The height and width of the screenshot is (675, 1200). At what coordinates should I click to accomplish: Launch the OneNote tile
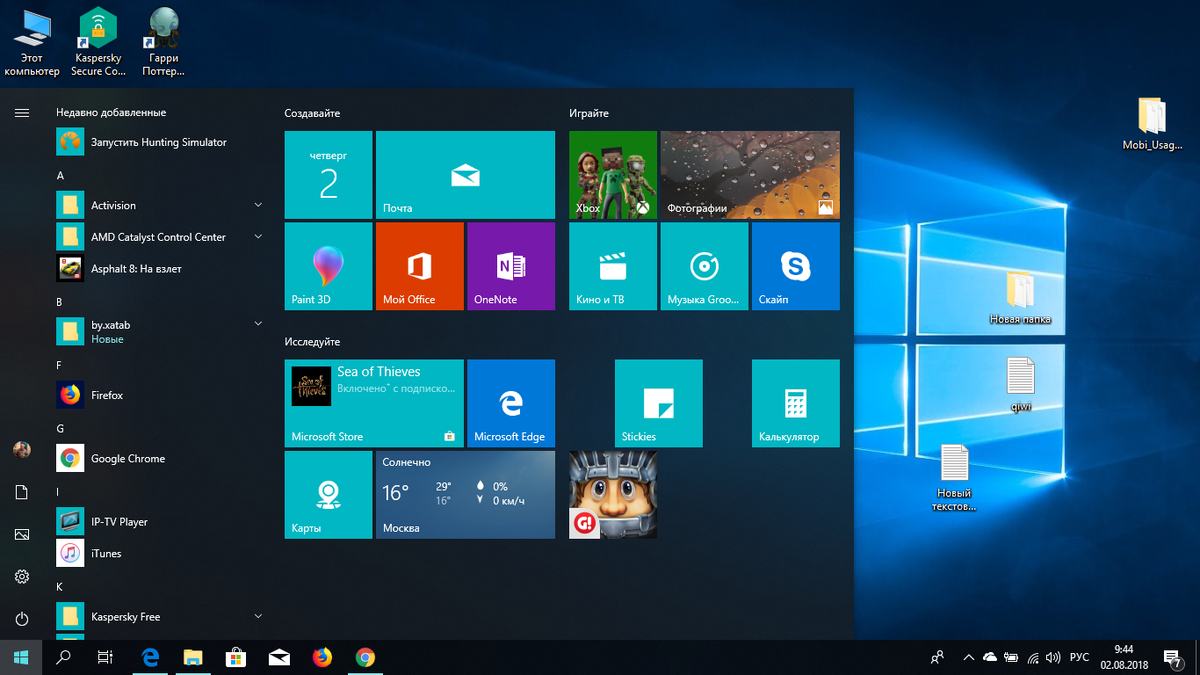coord(511,266)
